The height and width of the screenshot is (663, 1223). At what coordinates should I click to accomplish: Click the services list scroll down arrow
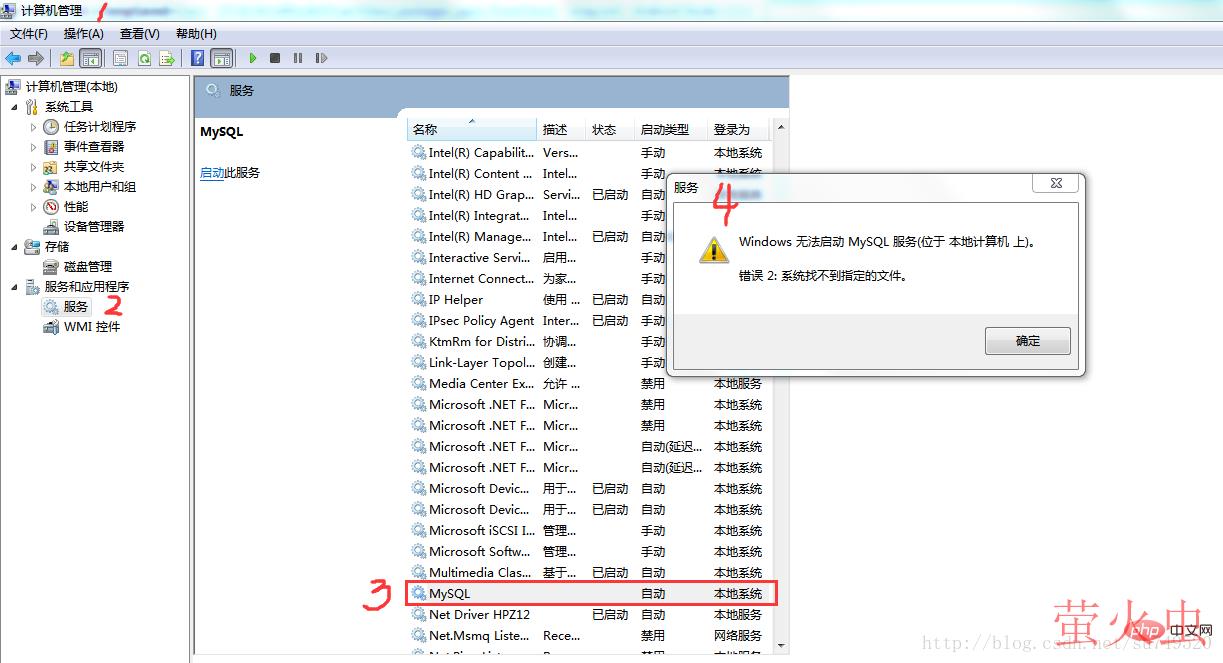(781, 646)
